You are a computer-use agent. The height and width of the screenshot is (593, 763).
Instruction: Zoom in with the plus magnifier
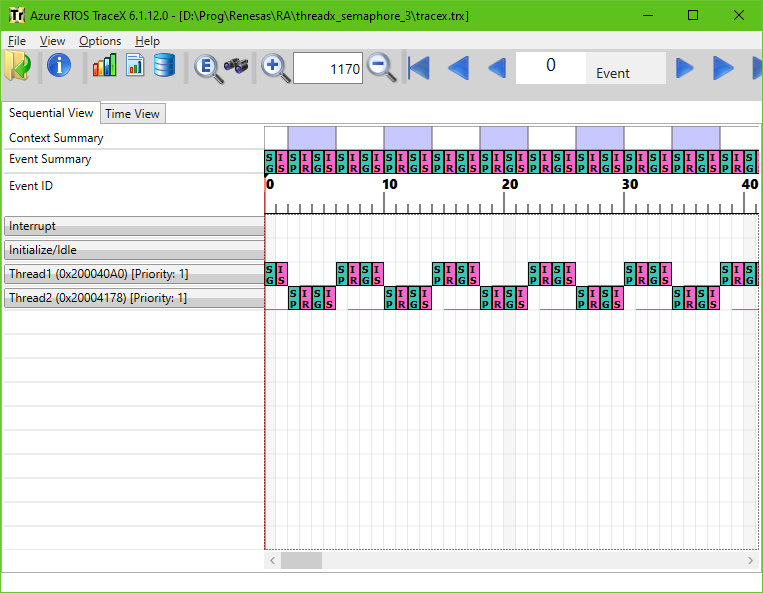point(276,69)
